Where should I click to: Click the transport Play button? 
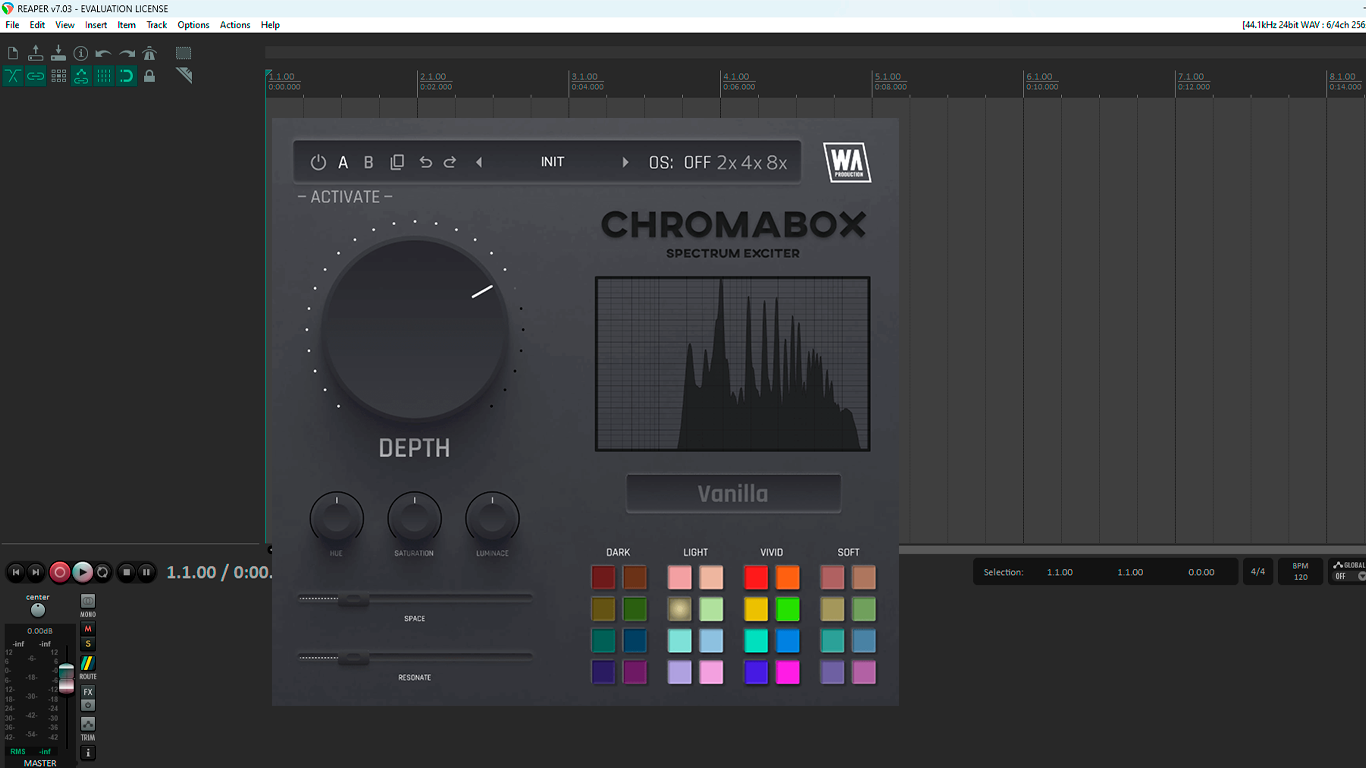pyautogui.click(x=83, y=572)
